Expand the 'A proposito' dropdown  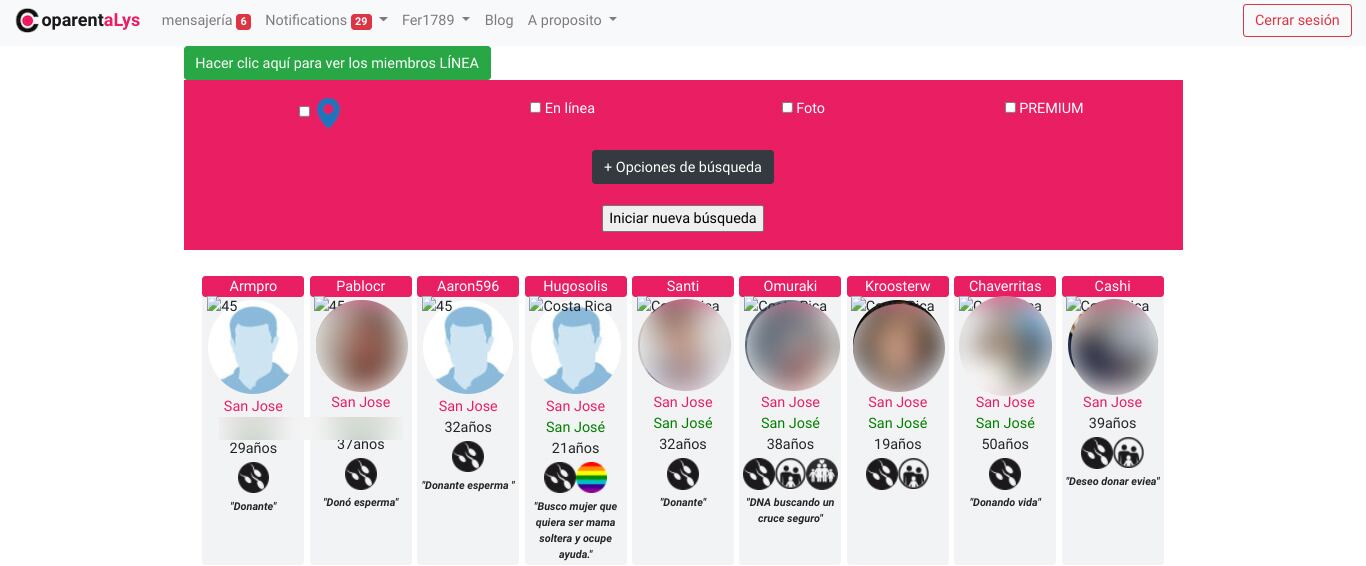(x=571, y=20)
